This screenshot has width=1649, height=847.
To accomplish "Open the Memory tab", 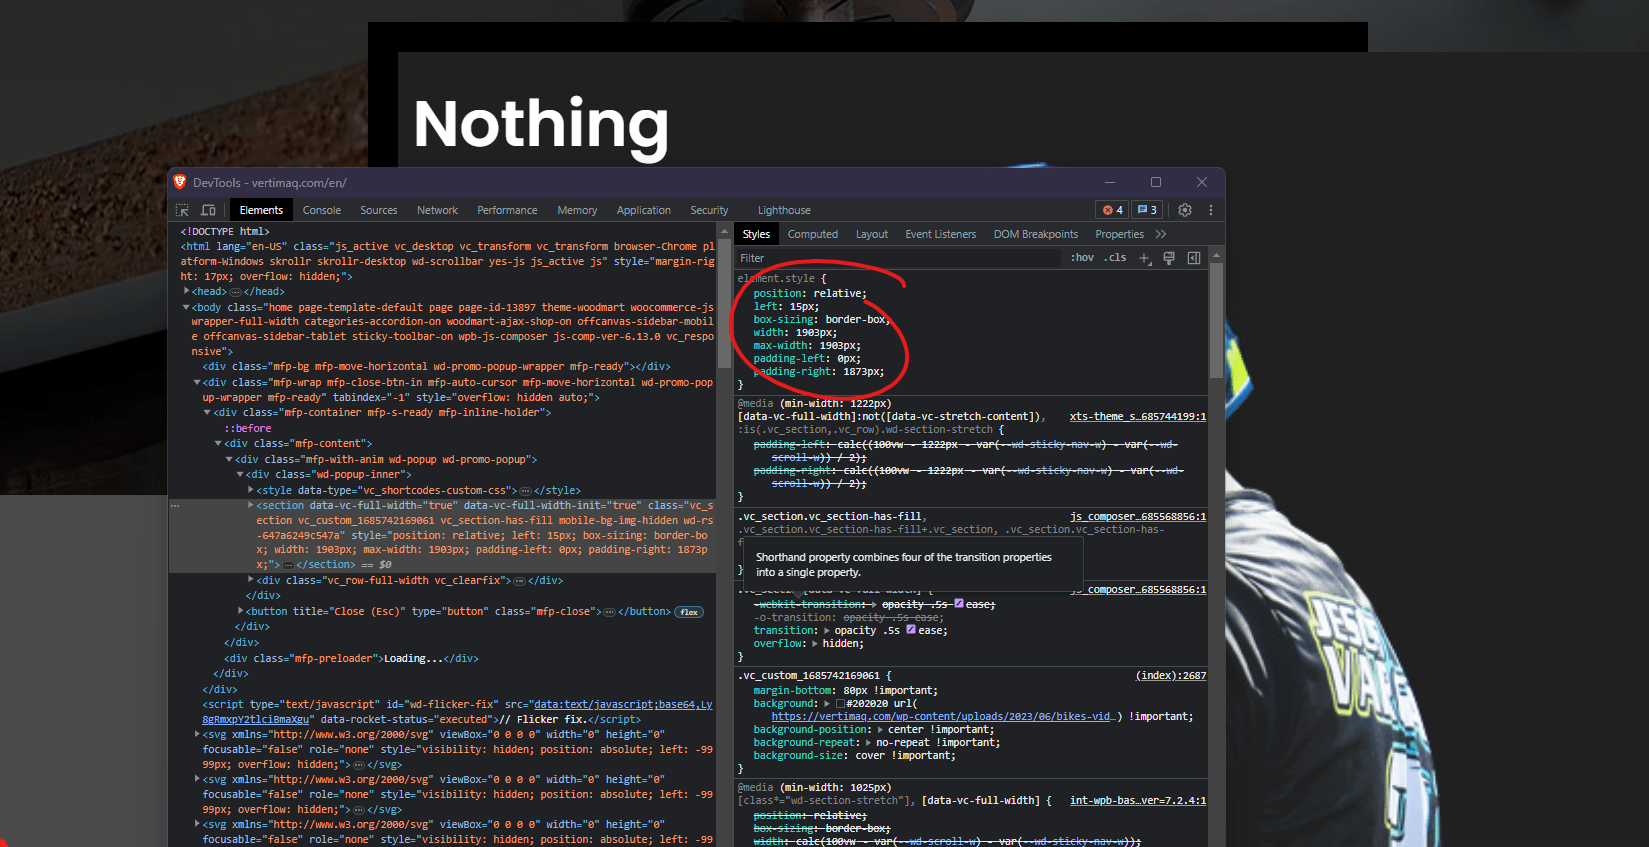I will [577, 210].
